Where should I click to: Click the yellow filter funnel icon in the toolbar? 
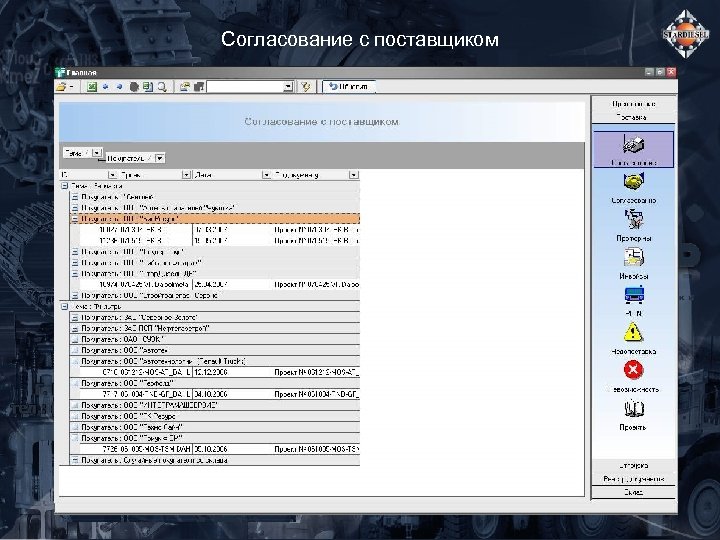click(x=306, y=86)
